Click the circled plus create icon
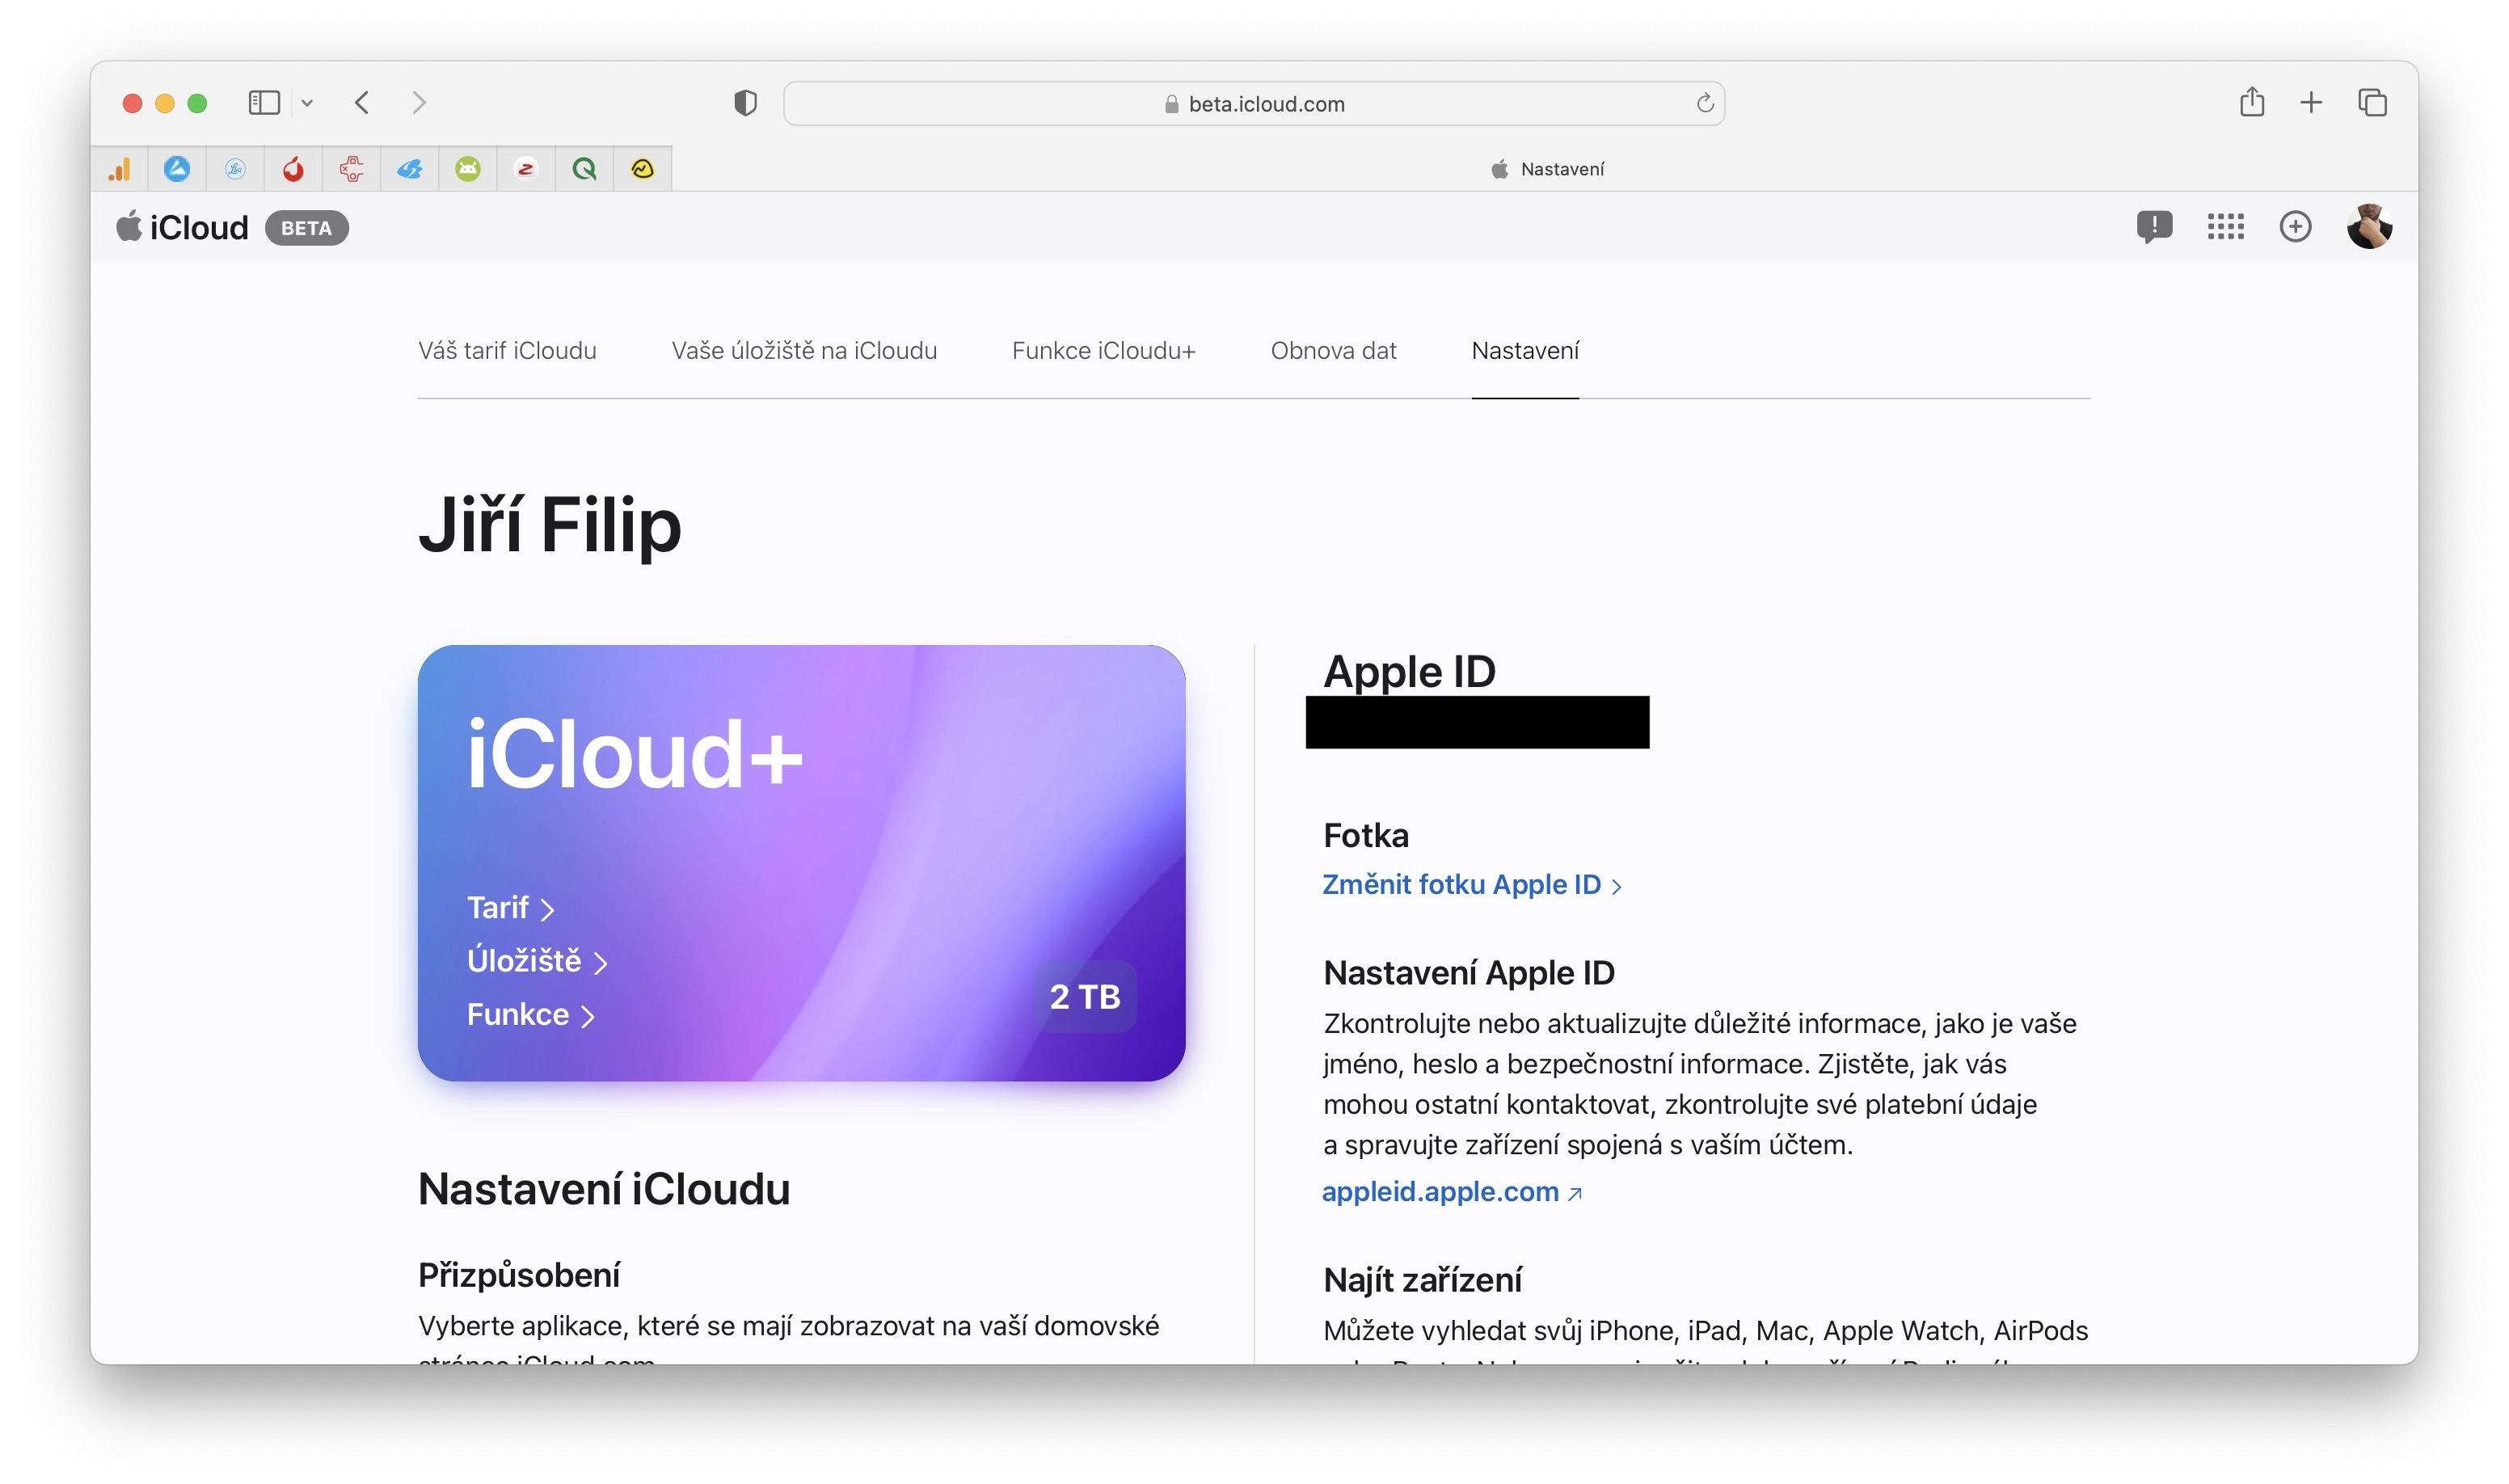Viewport: 2509px width, 1484px height. coord(2295,227)
